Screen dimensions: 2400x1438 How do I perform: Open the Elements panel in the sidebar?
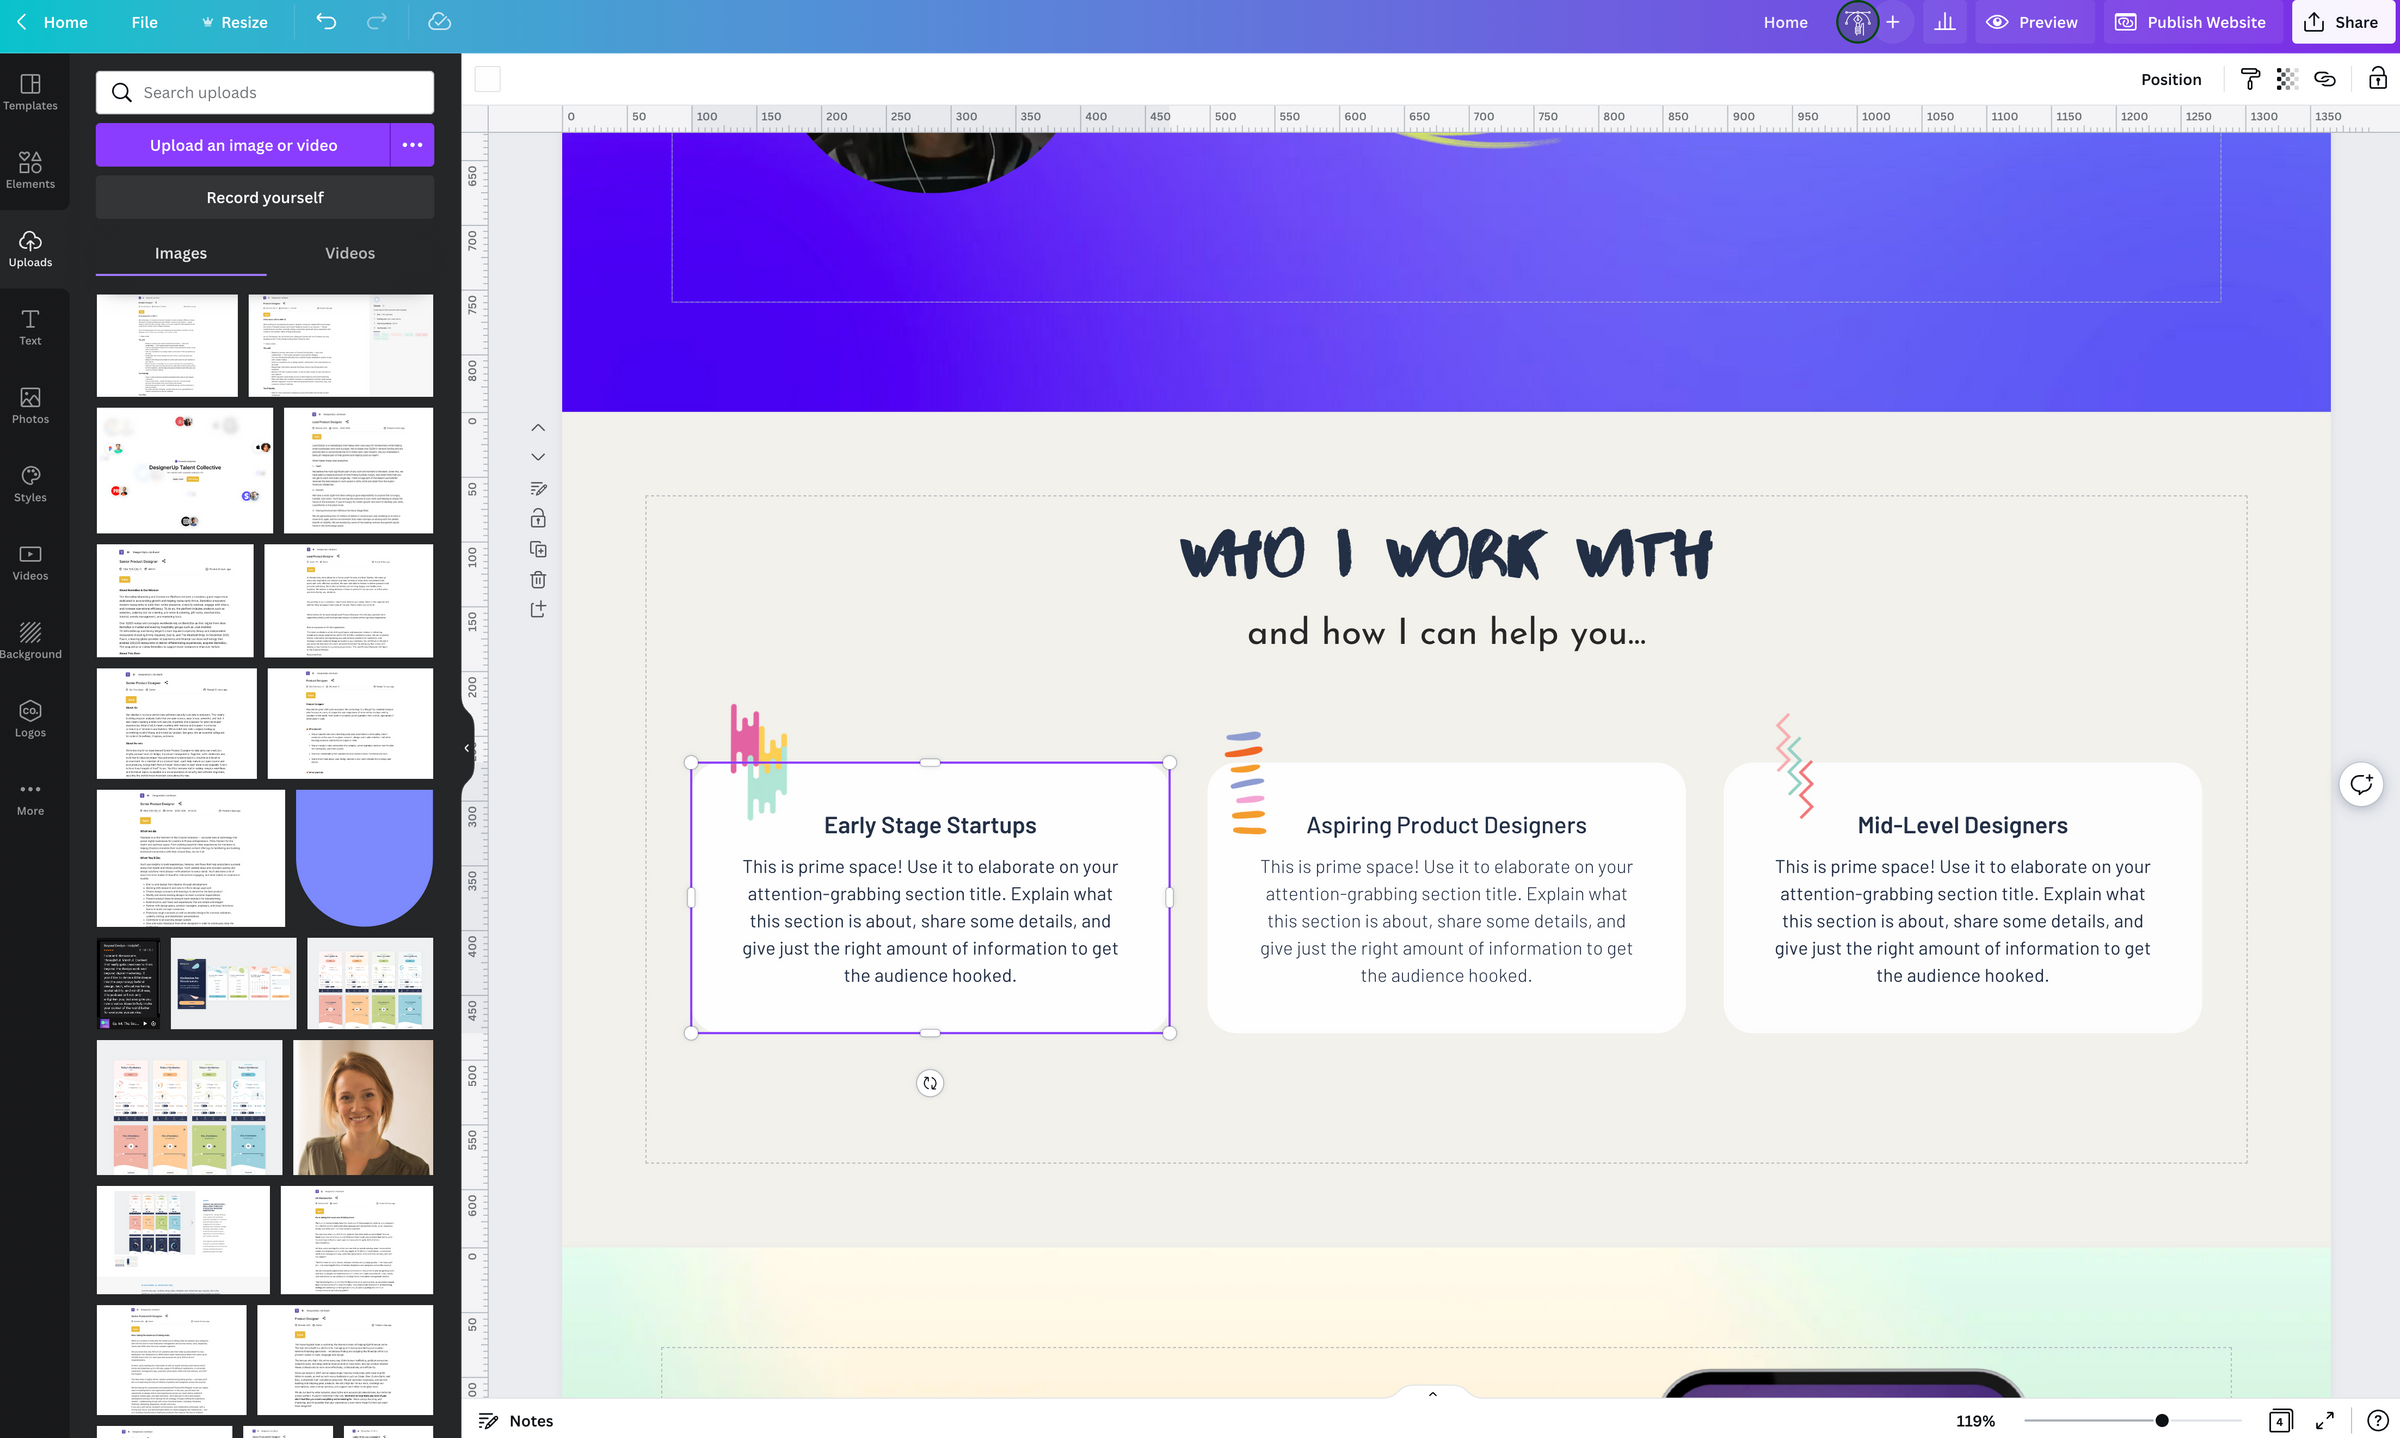coord(30,170)
